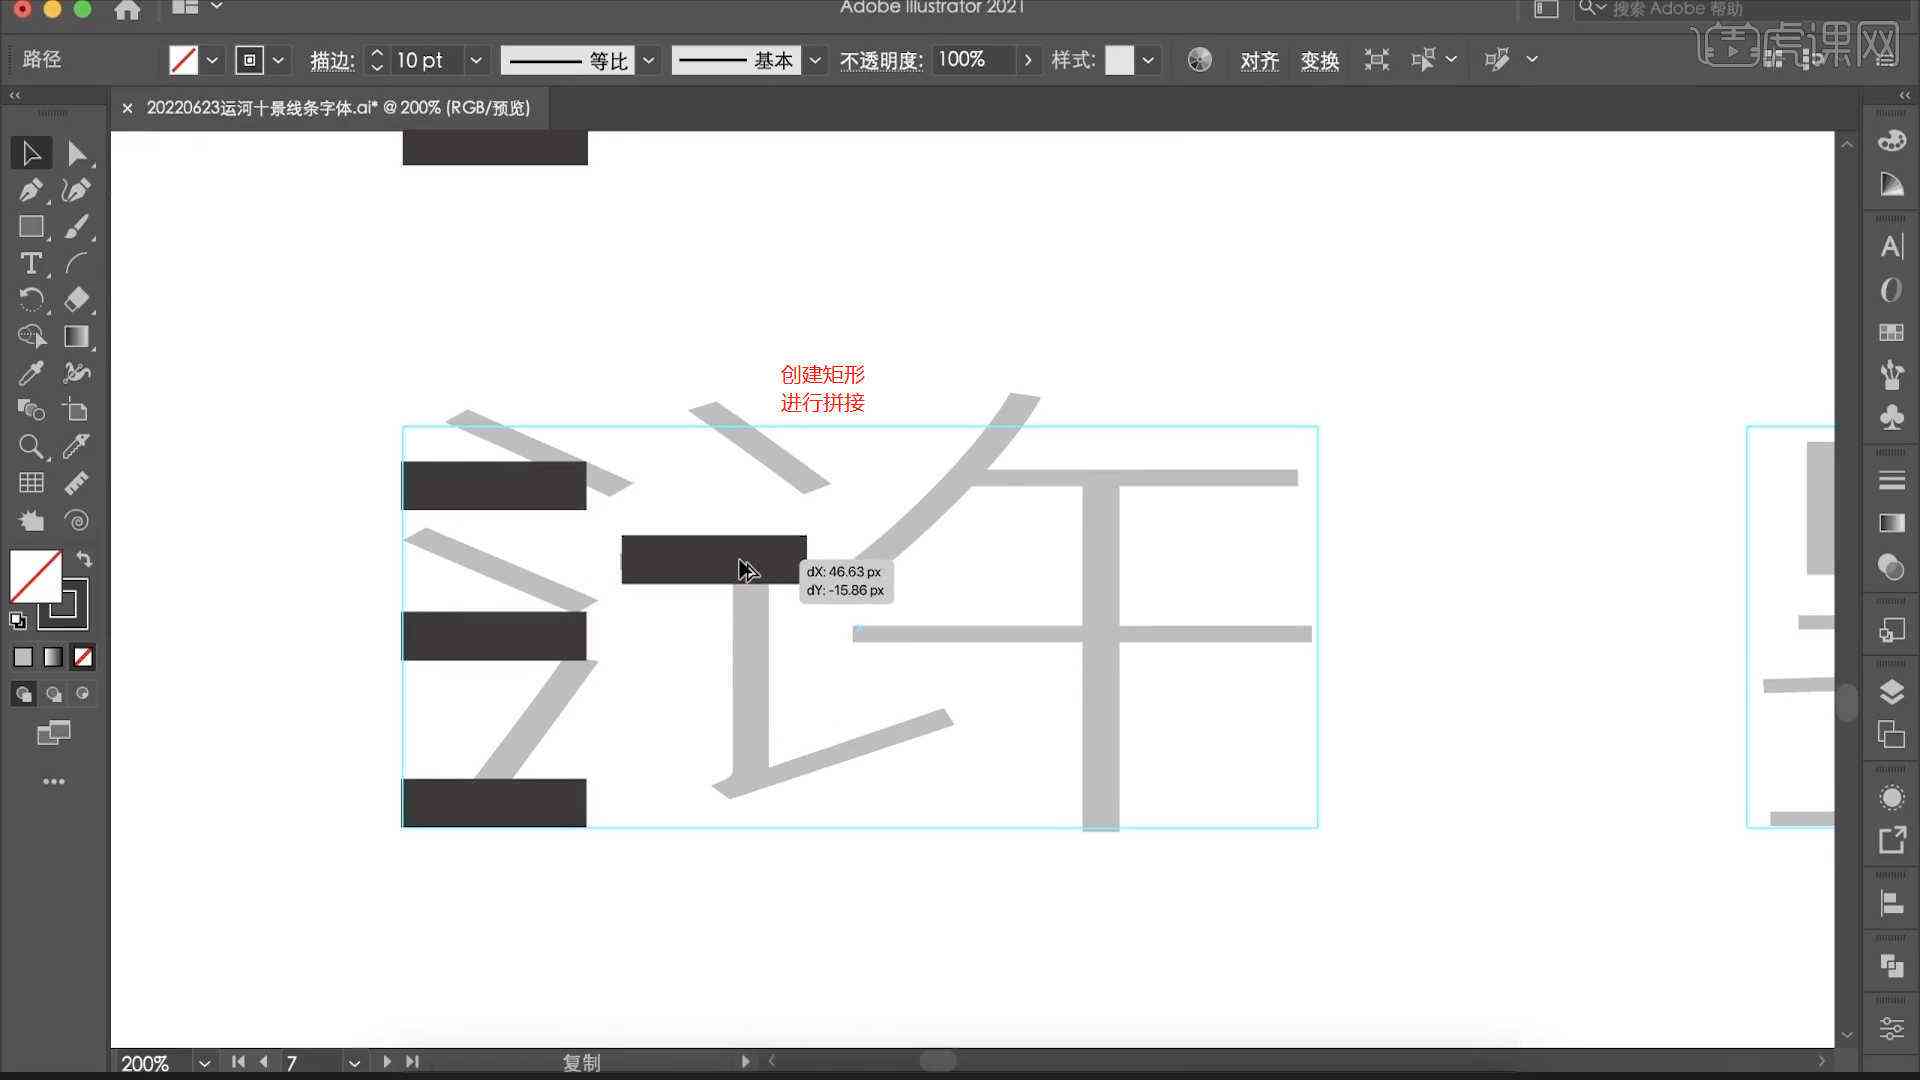
Task: Open the Color palette panel
Action: [x=1891, y=141]
